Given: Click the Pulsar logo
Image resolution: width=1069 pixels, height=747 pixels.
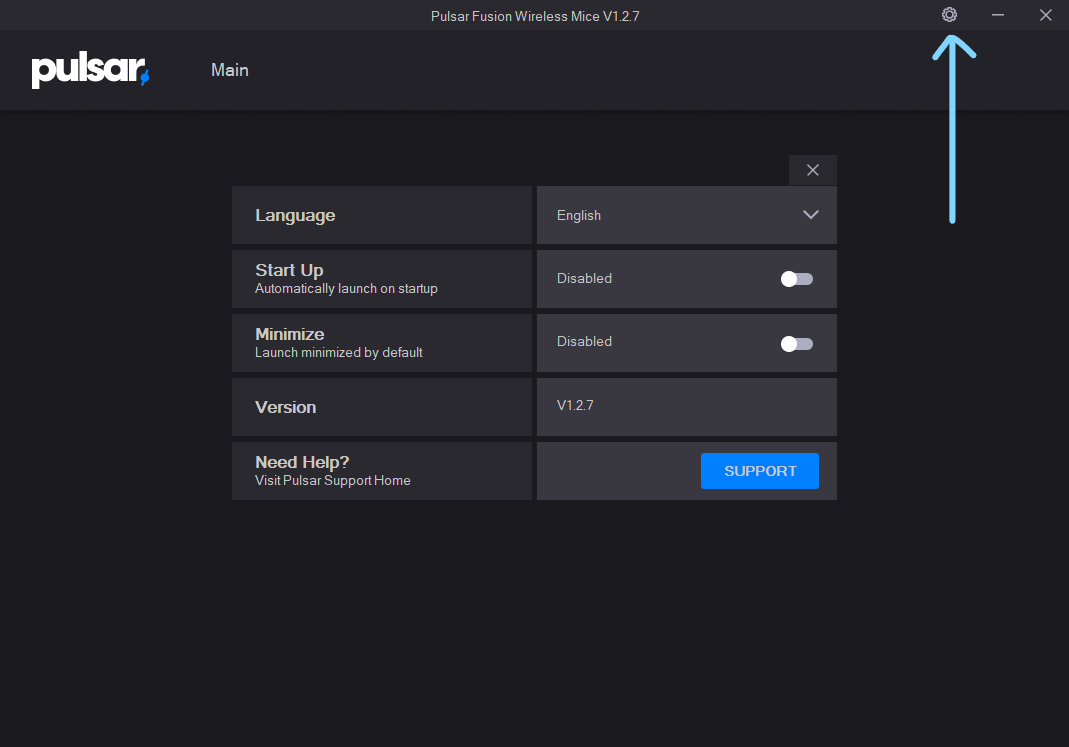Looking at the screenshot, I should pos(90,71).
